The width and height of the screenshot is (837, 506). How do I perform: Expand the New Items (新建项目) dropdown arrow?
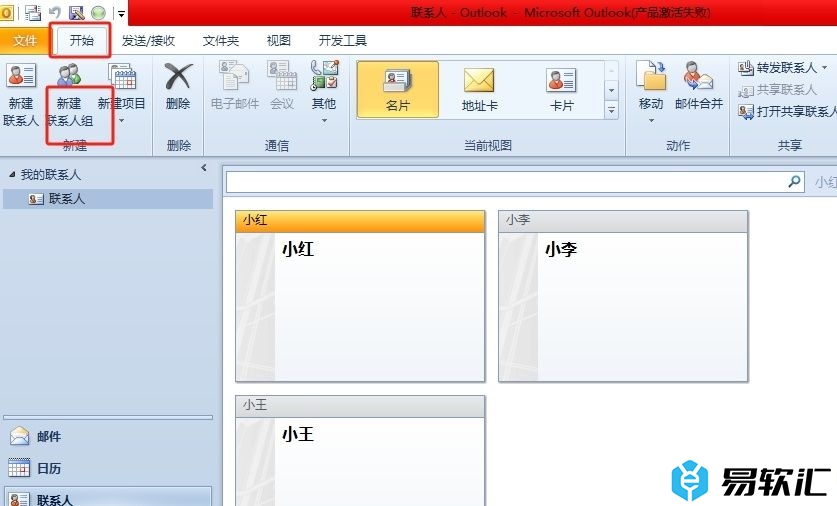(x=121, y=121)
